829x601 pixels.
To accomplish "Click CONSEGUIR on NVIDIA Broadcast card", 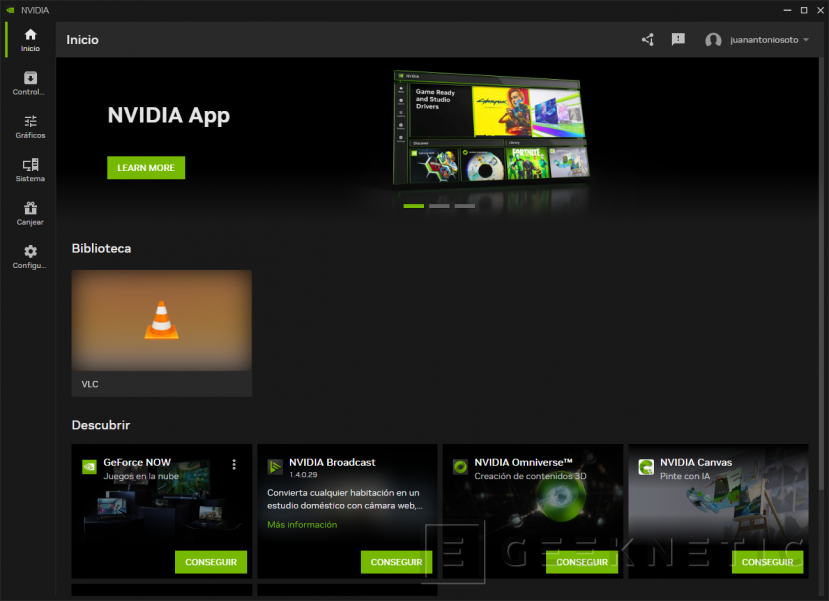I will pyautogui.click(x=397, y=562).
